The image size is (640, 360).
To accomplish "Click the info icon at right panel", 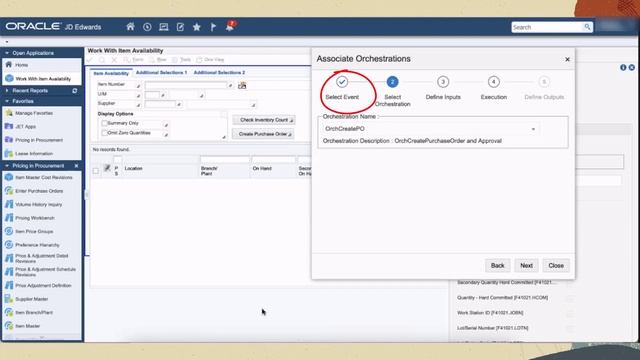I will point(623,67).
